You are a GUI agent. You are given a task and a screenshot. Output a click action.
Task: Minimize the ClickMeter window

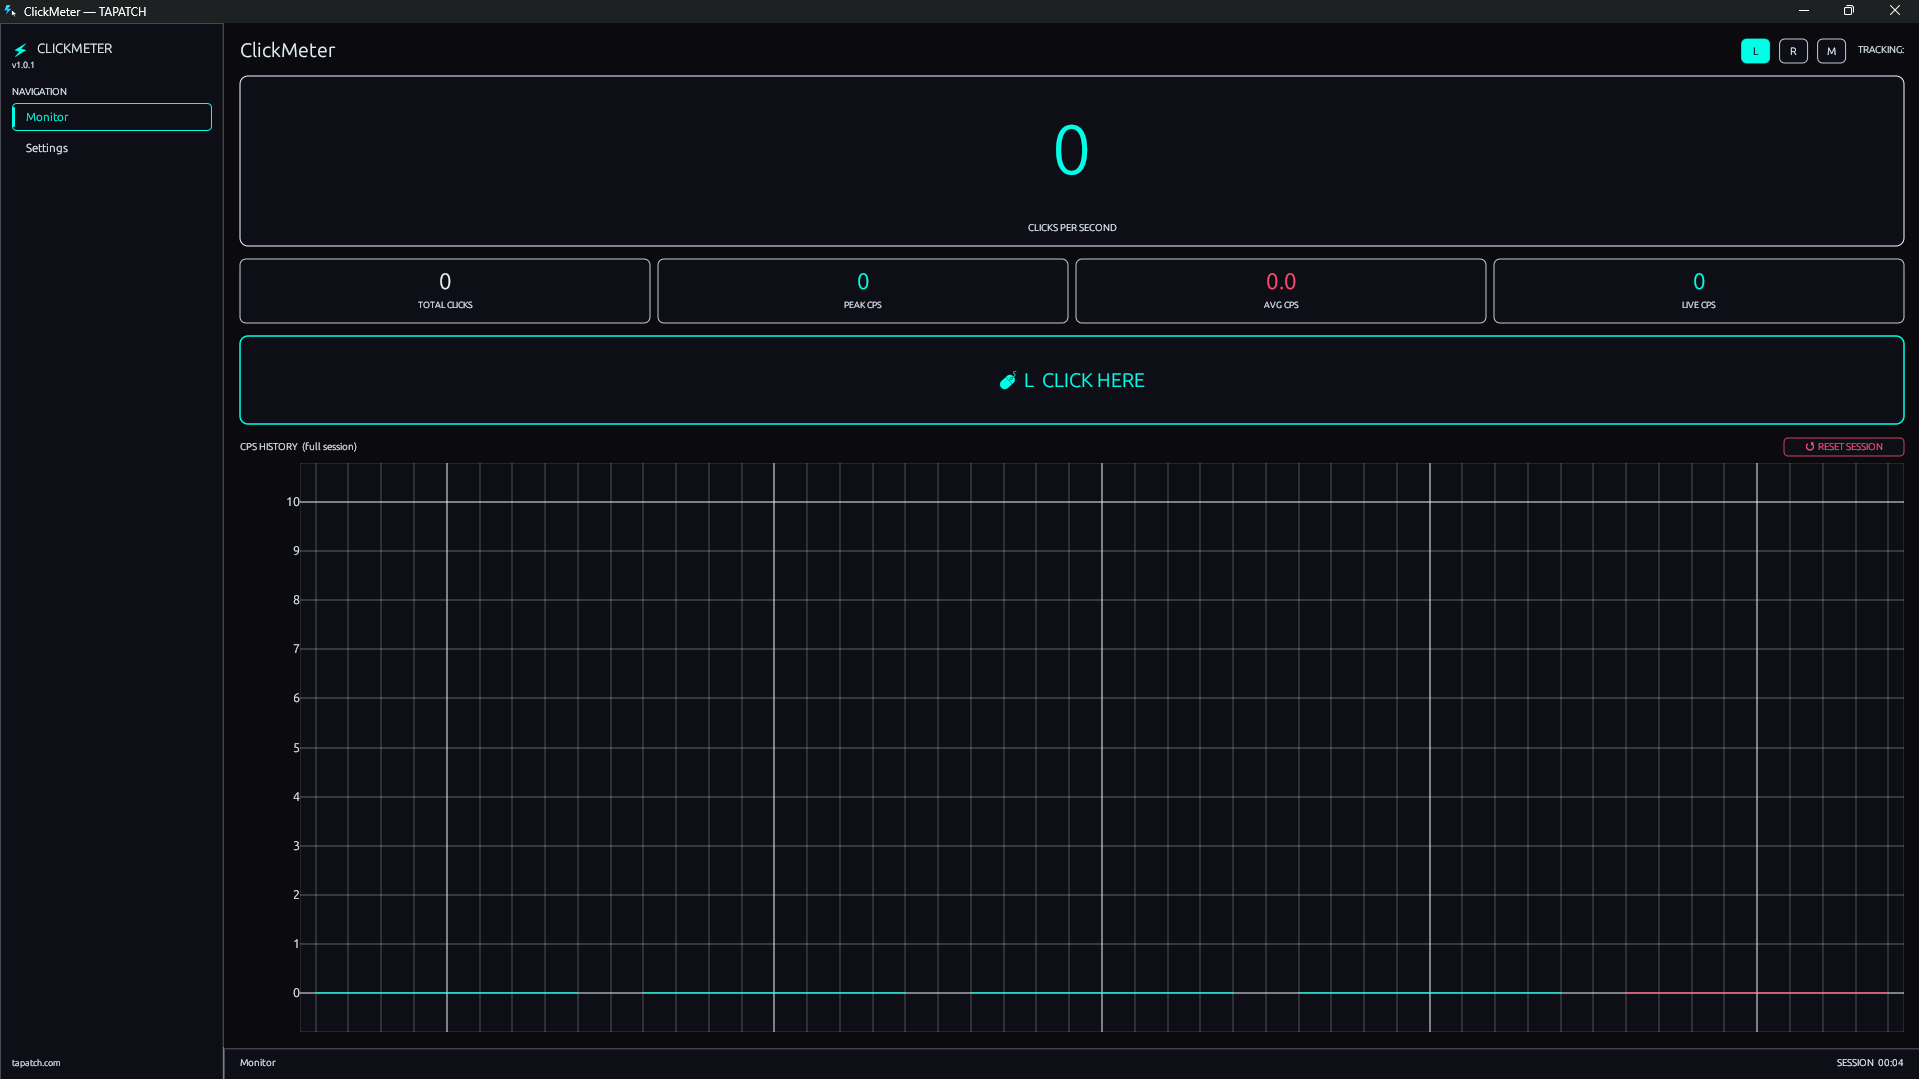[x=1804, y=11]
